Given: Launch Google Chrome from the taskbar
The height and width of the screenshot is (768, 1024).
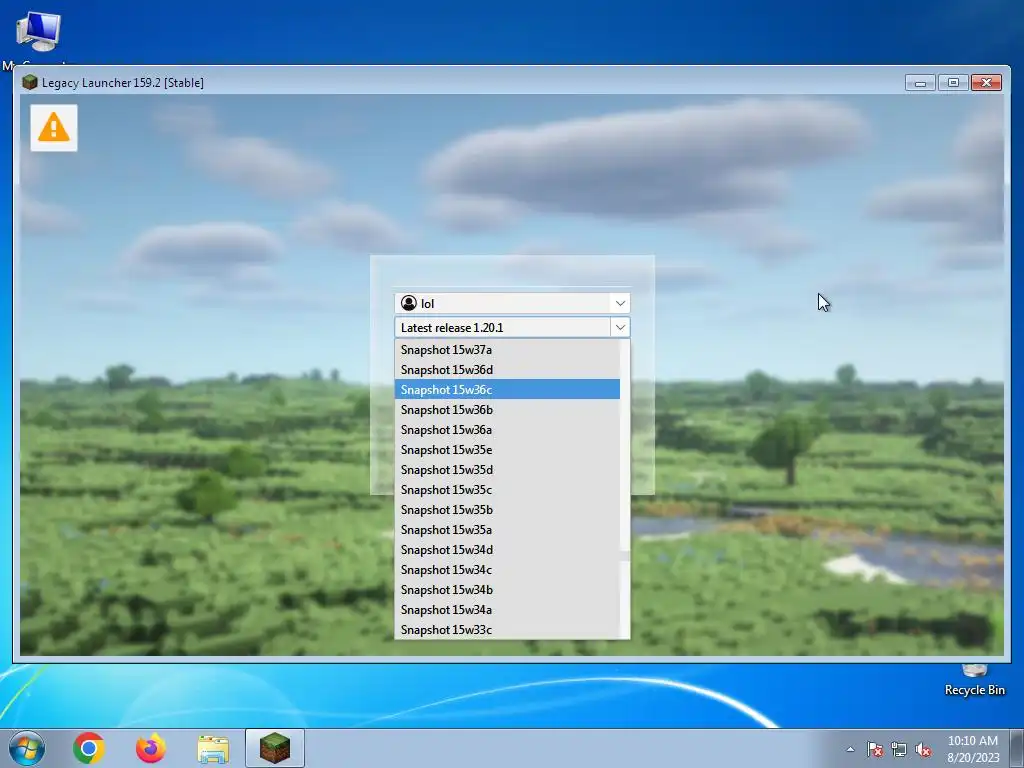Looking at the screenshot, I should pos(89,748).
